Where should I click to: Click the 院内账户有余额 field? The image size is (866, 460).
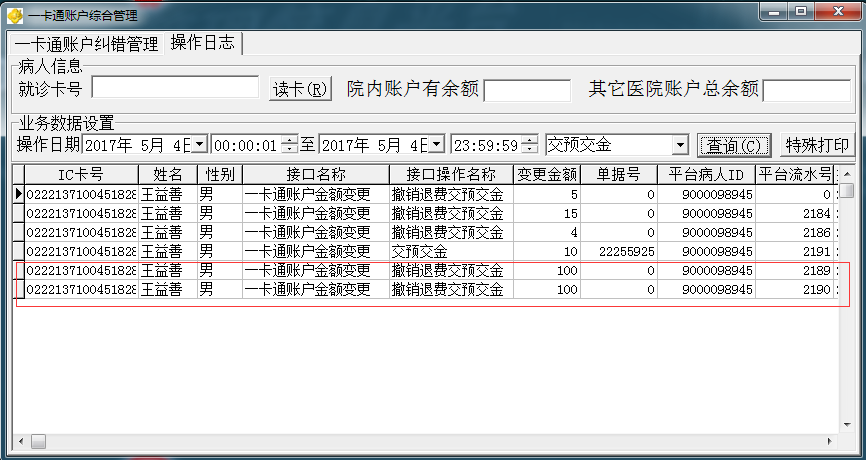[527, 91]
